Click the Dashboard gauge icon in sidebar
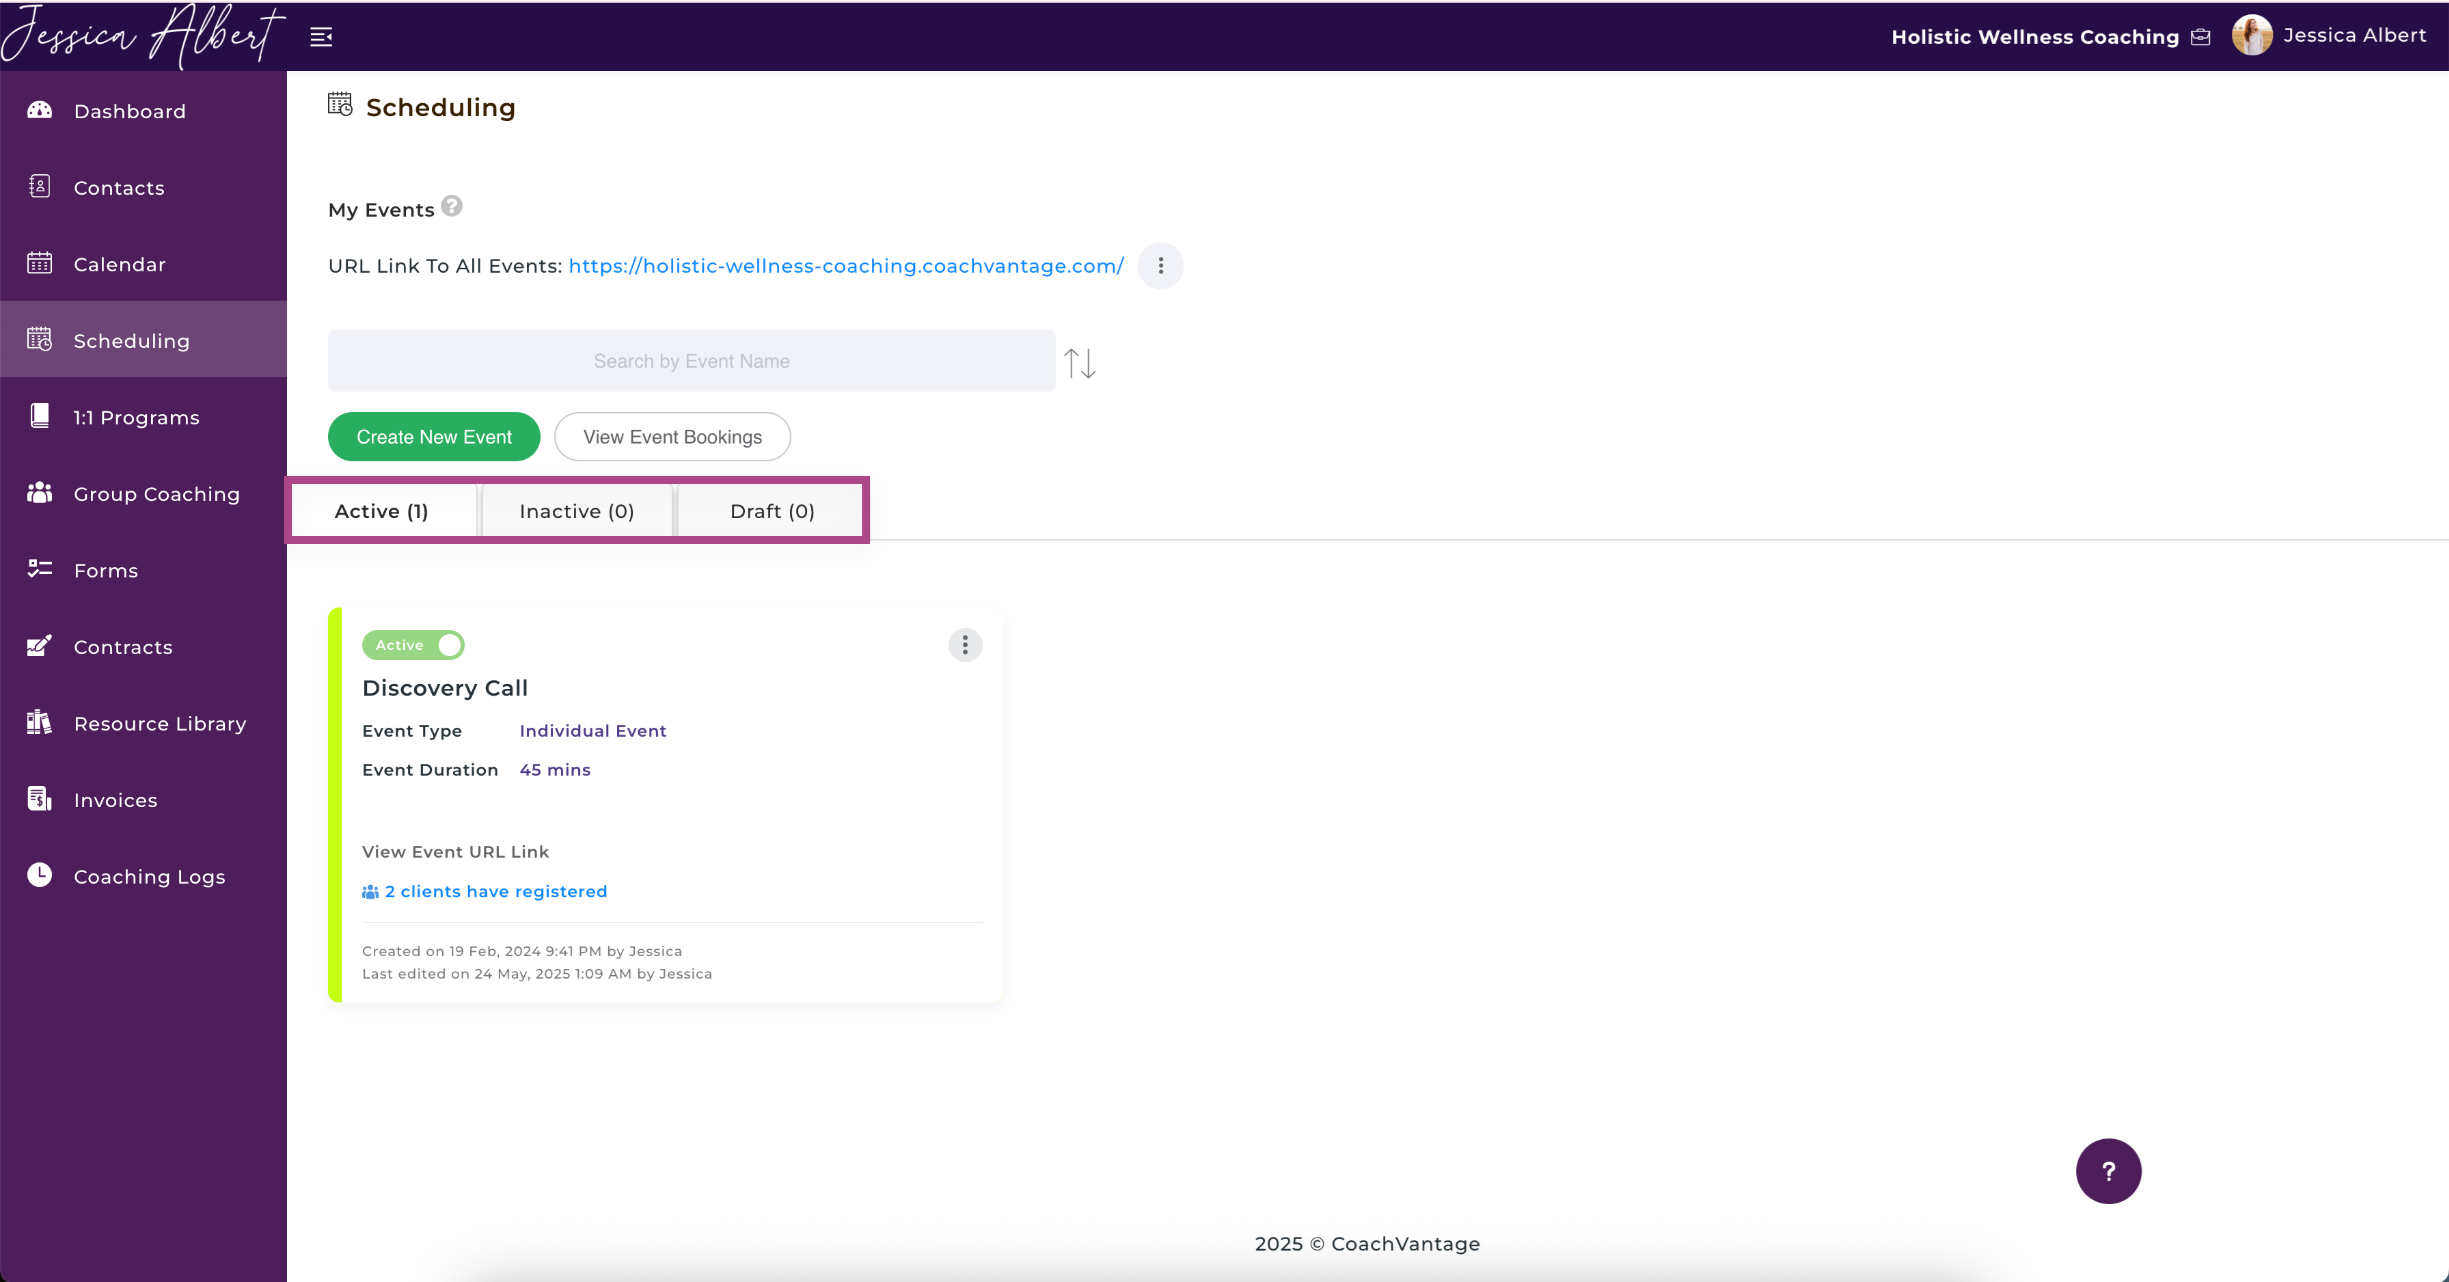Screen dimensions: 2449x1282 39,110
